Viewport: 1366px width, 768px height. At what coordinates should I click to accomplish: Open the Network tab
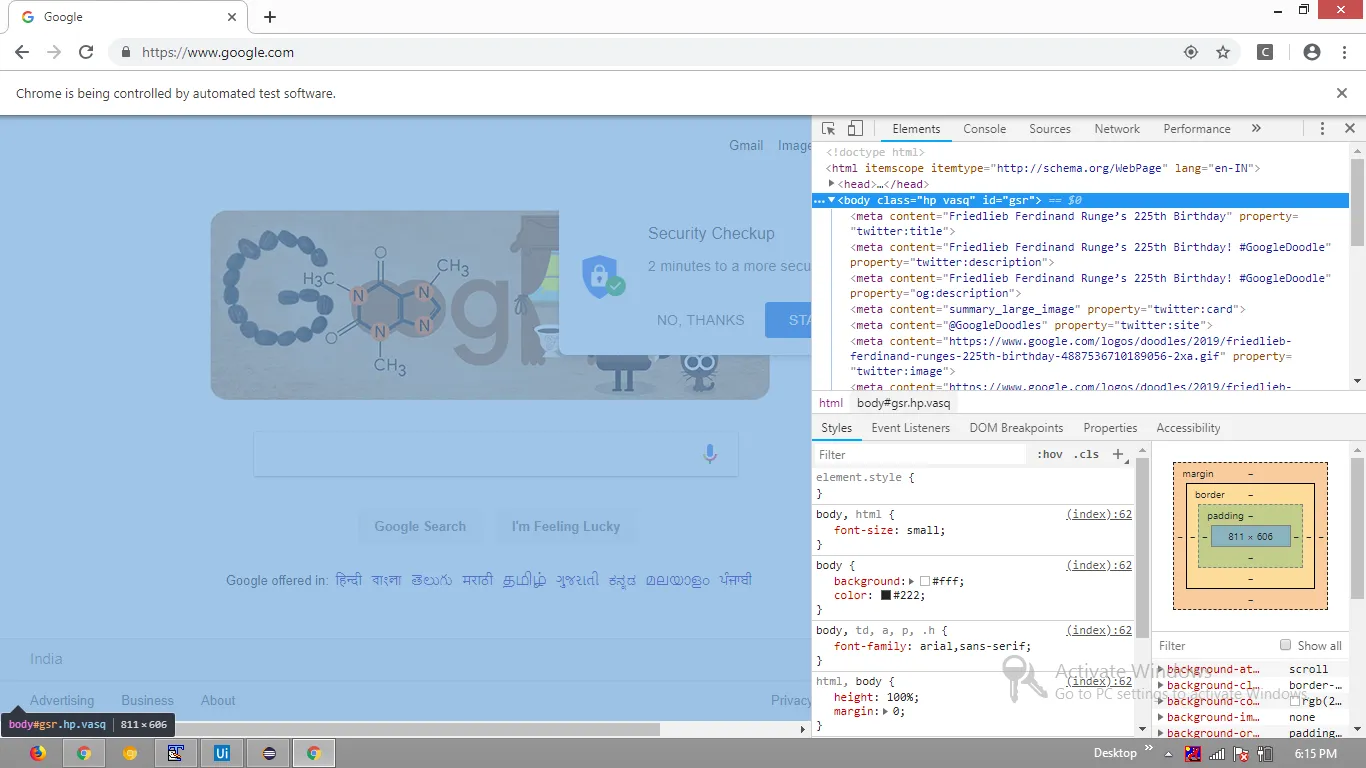coord(1117,129)
